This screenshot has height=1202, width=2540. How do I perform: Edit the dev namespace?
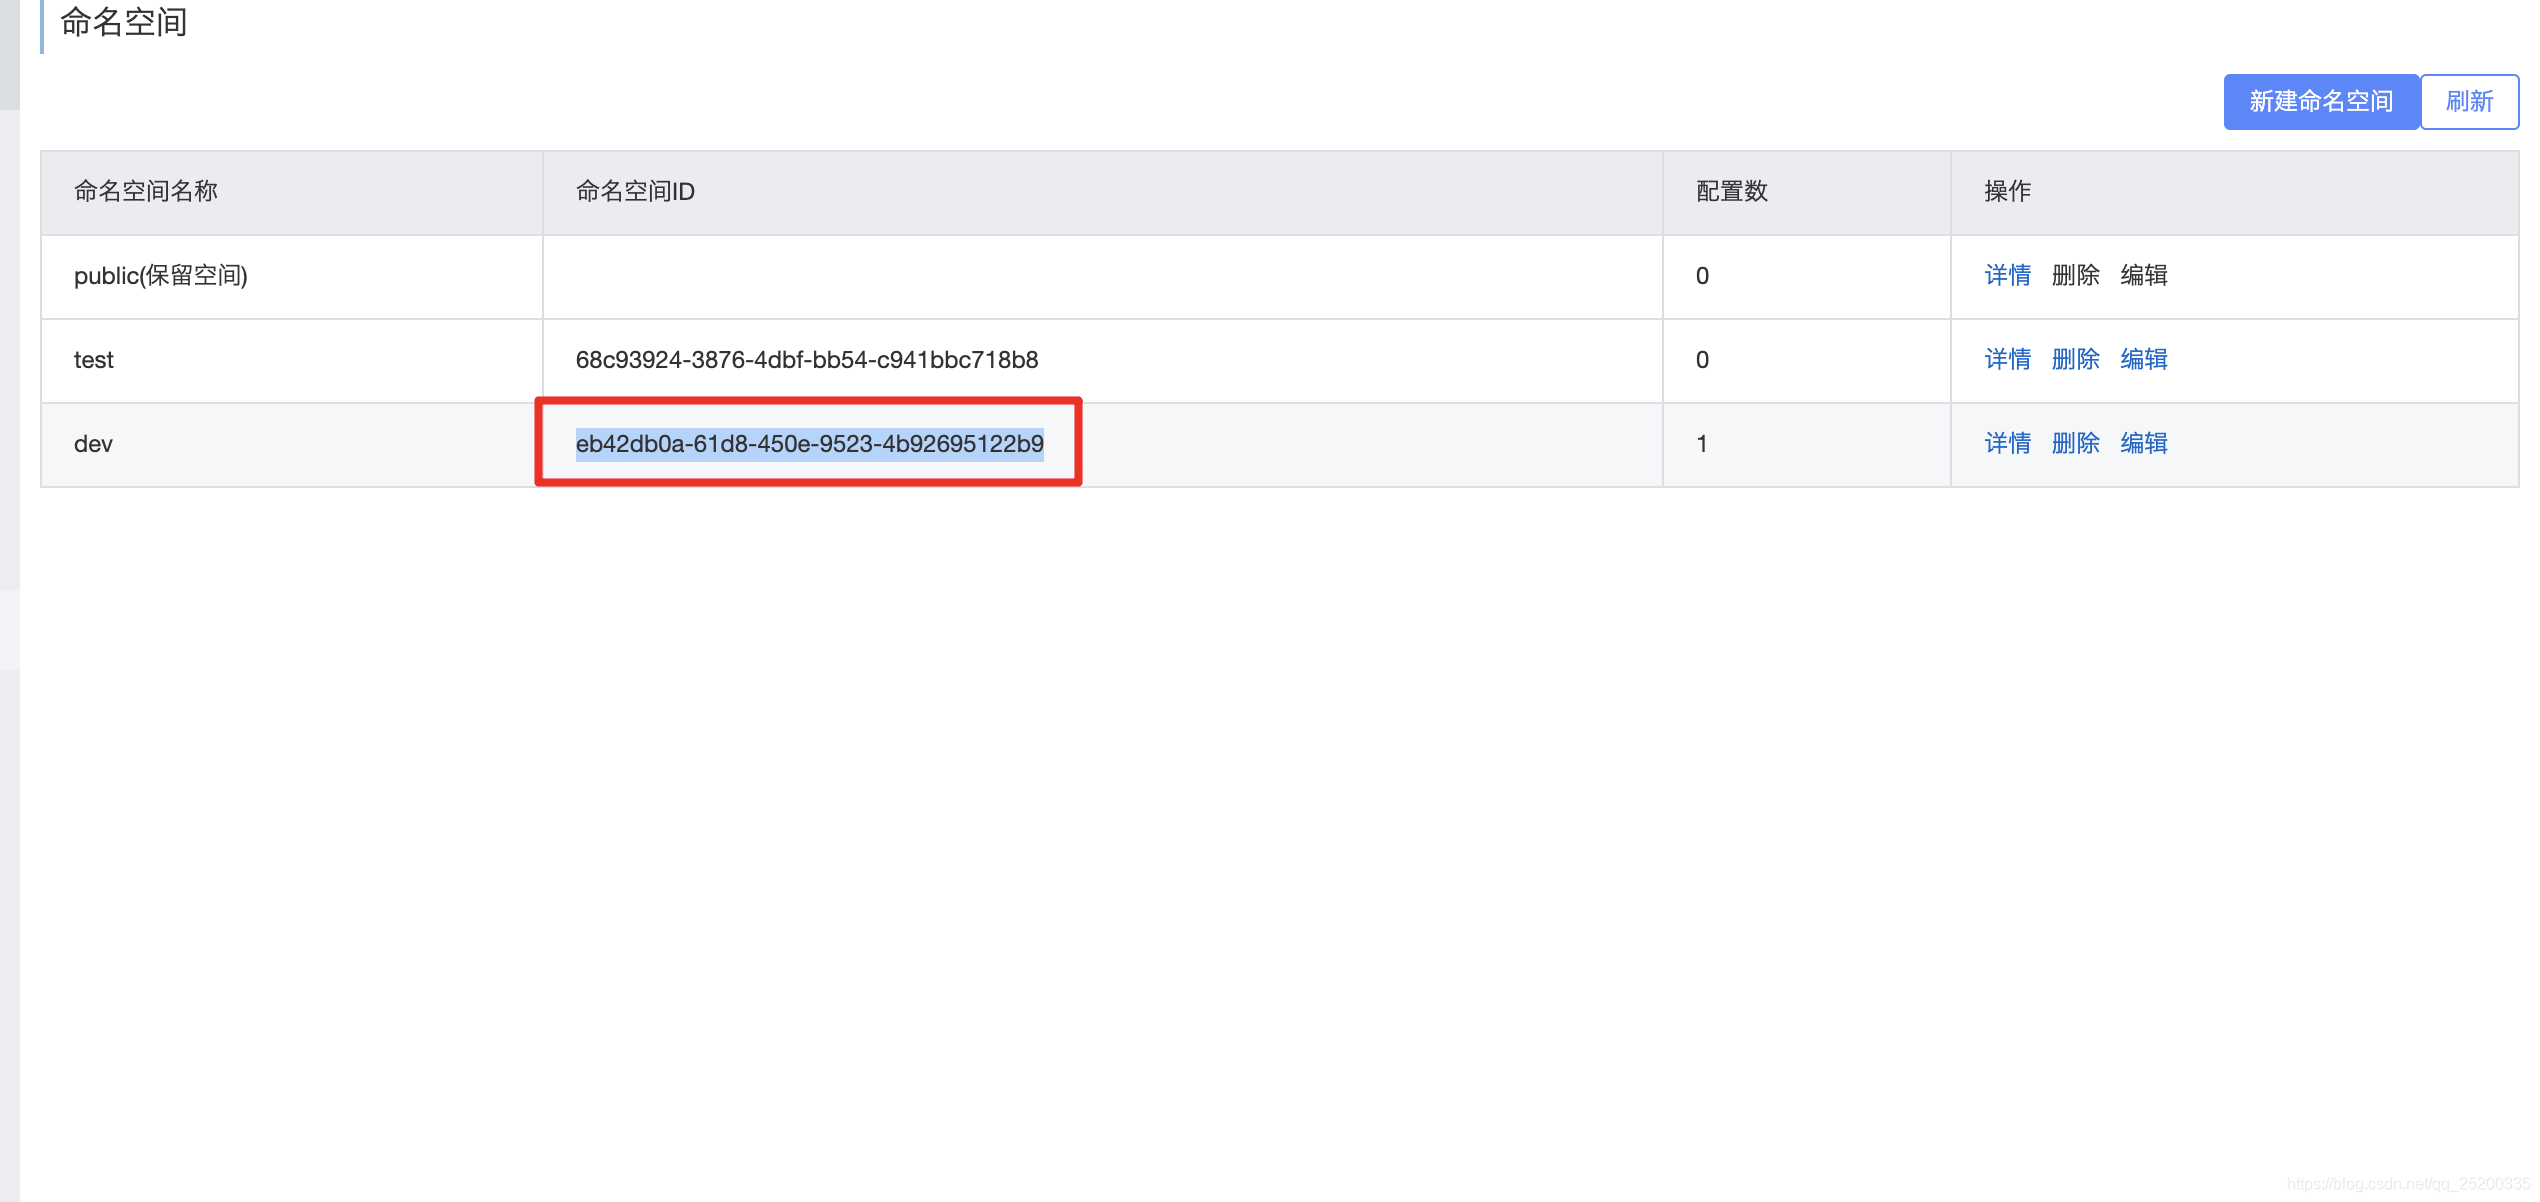[2144, 444]
